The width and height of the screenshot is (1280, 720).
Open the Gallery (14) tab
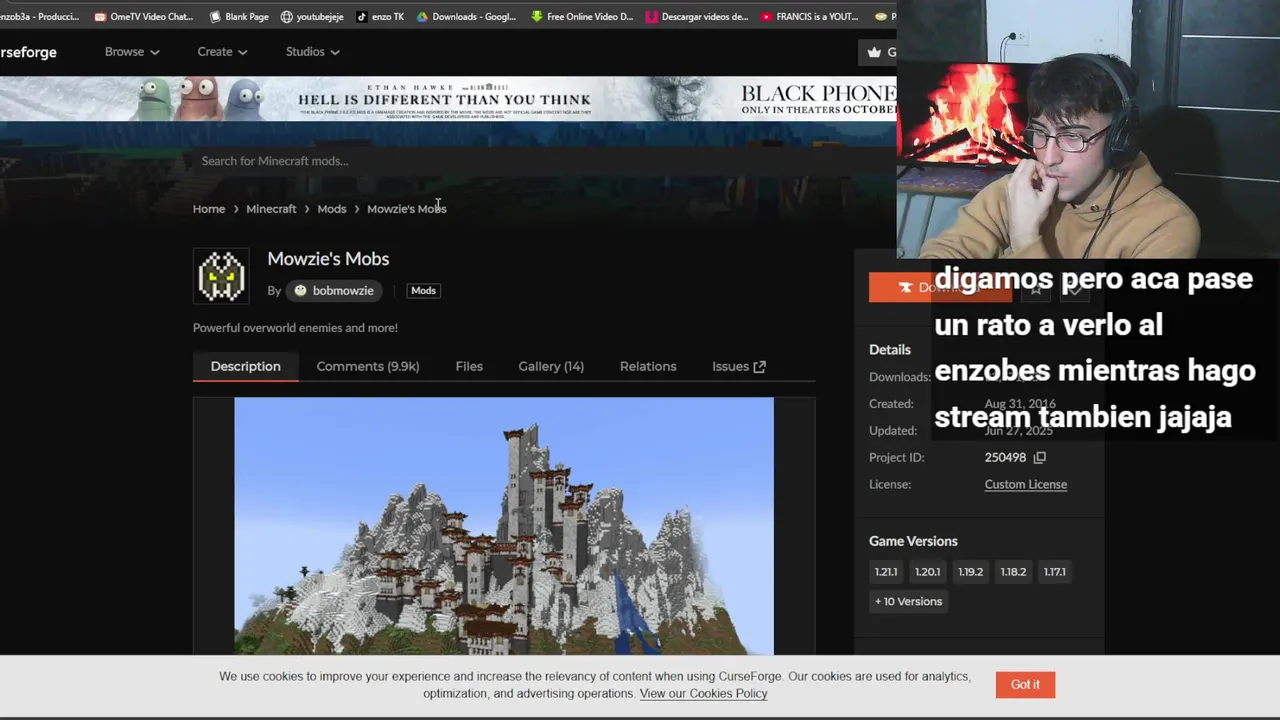(x=551, y=366)
